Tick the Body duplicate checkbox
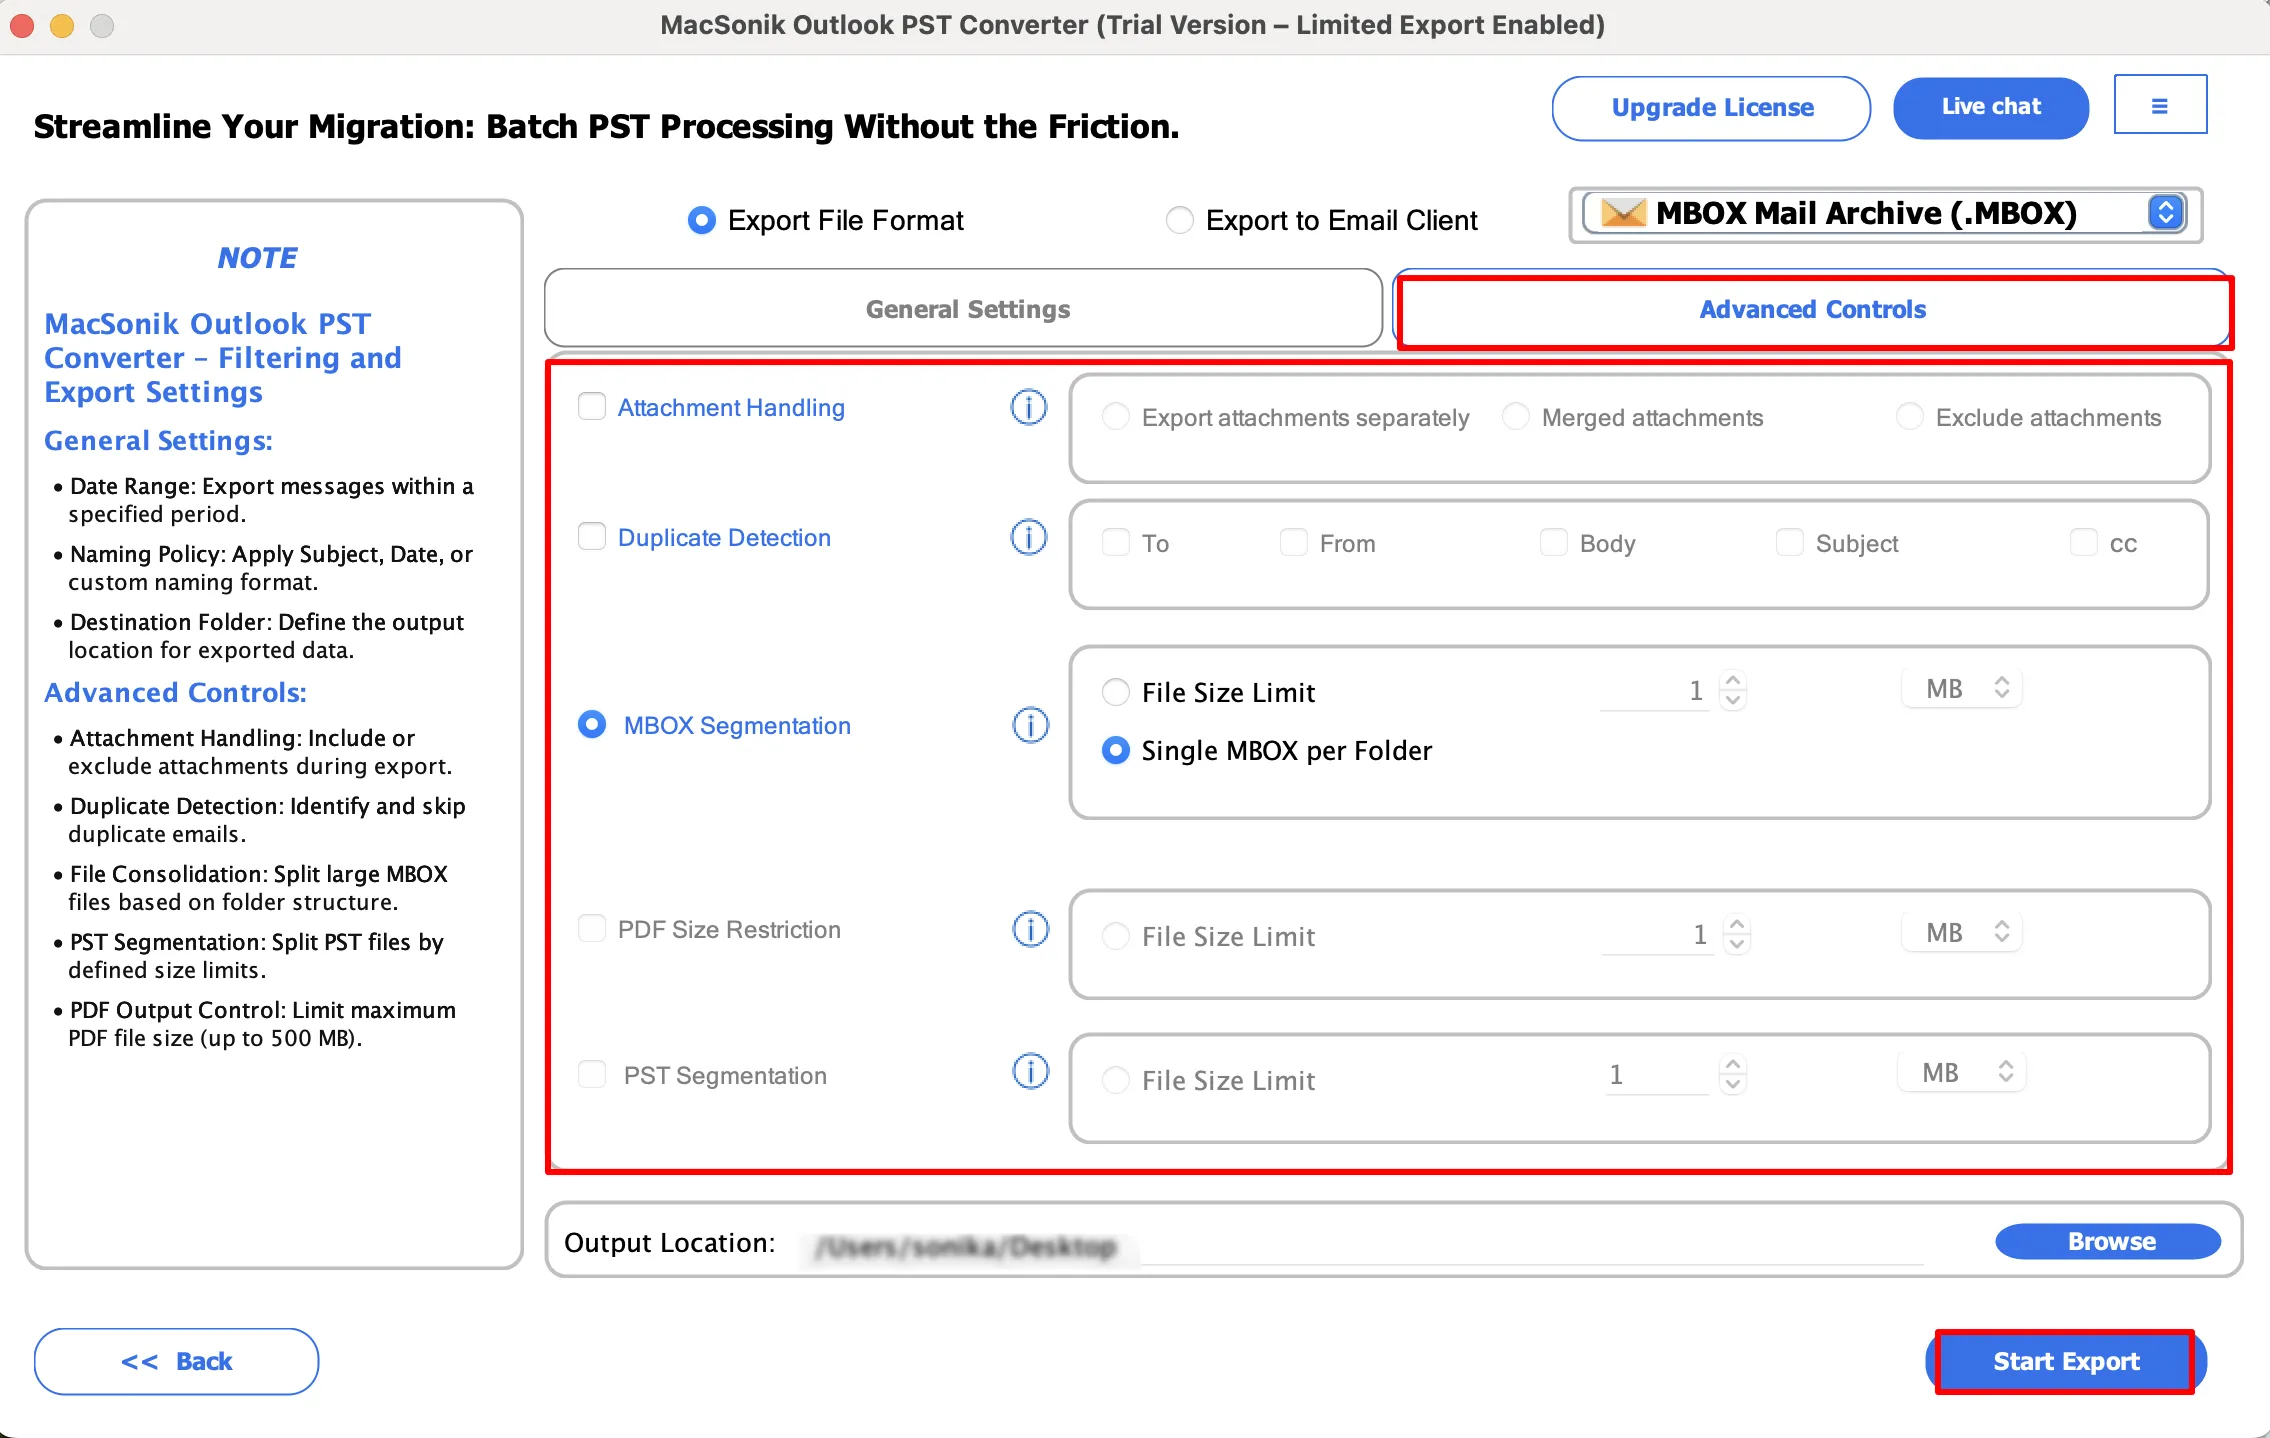The image size is (2270, 1438). point(1553,542)
